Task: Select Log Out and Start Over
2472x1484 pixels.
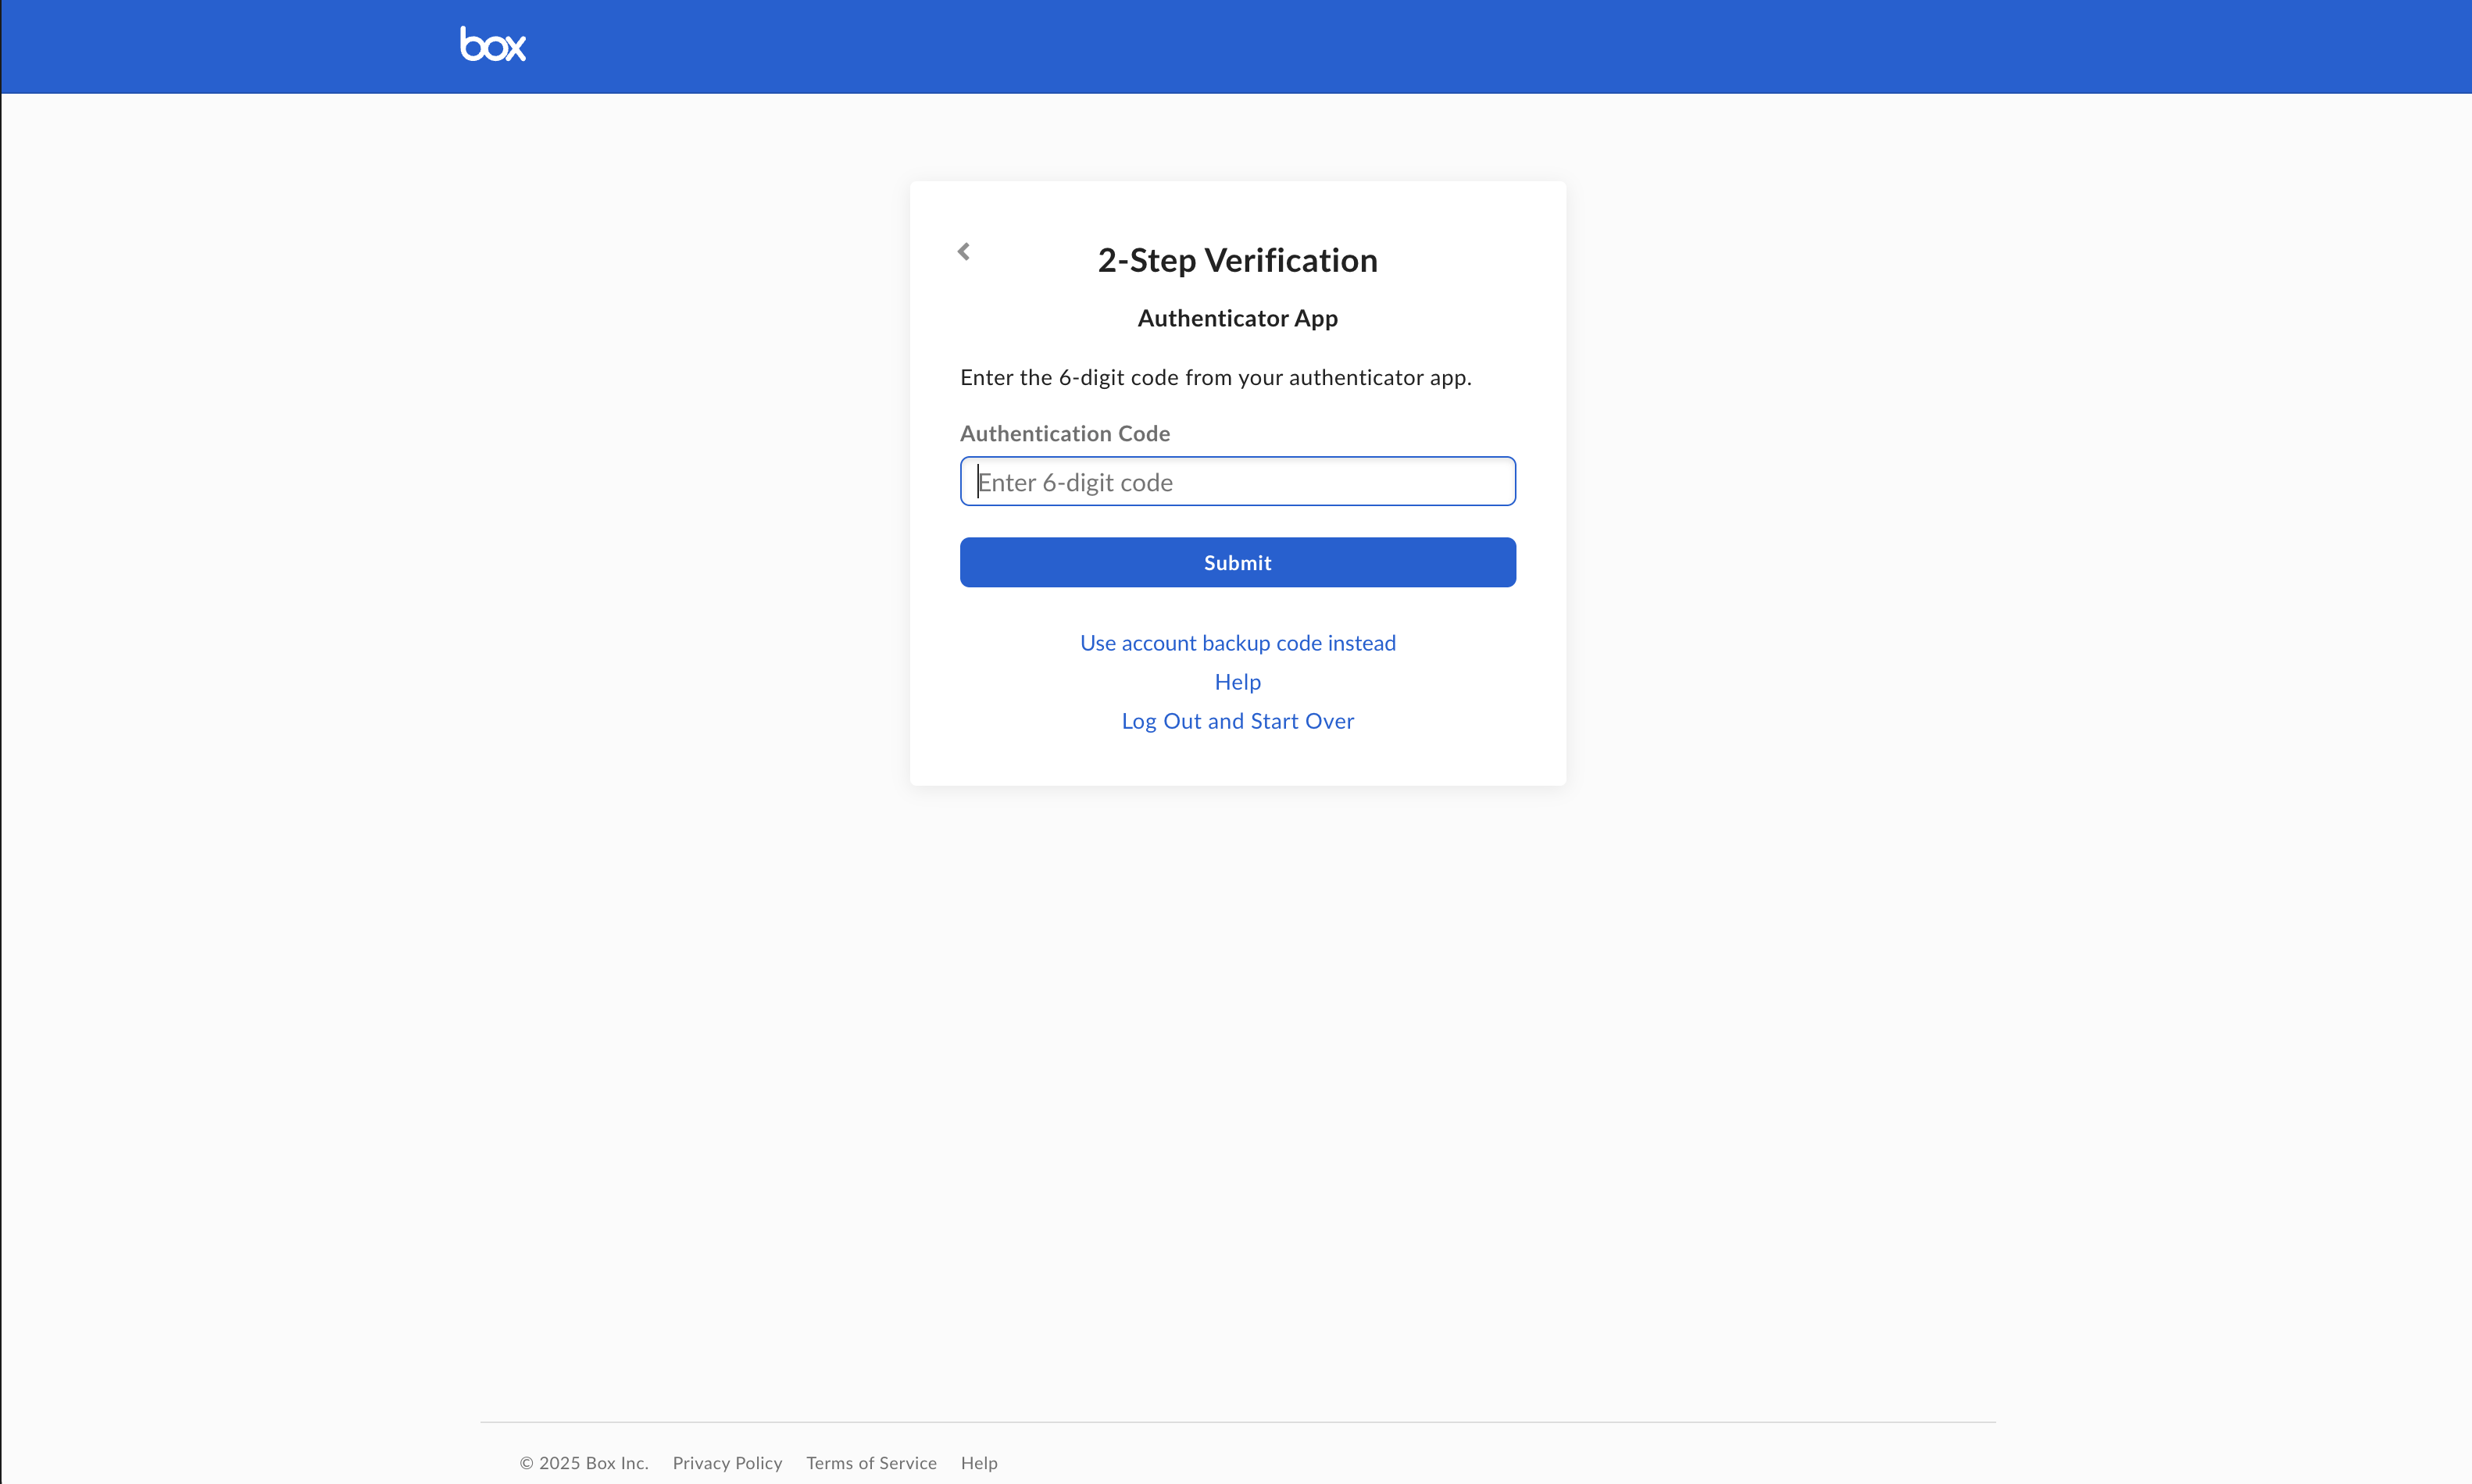Action: [x=1237, y=721]
